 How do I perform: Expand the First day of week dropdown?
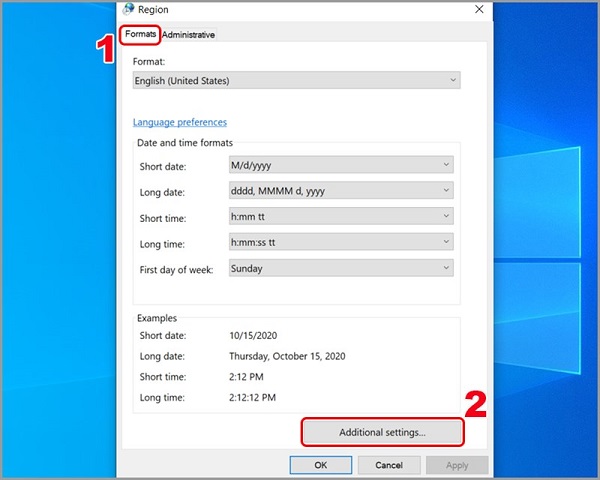coord(341,268)
